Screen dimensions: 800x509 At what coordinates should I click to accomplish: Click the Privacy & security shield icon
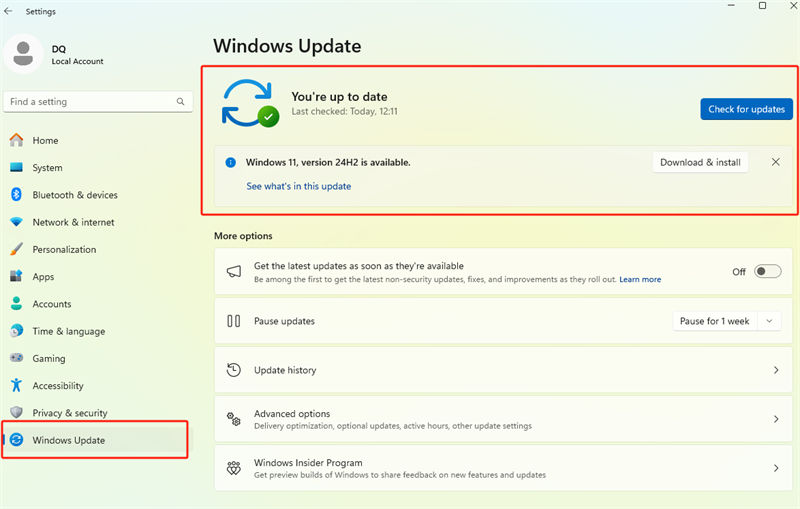[16, 412]
